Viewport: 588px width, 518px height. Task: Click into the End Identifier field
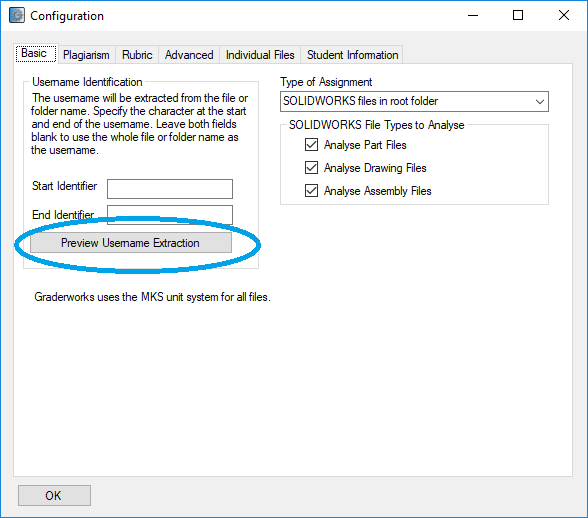pyautogui.click(x=170, y=215)
